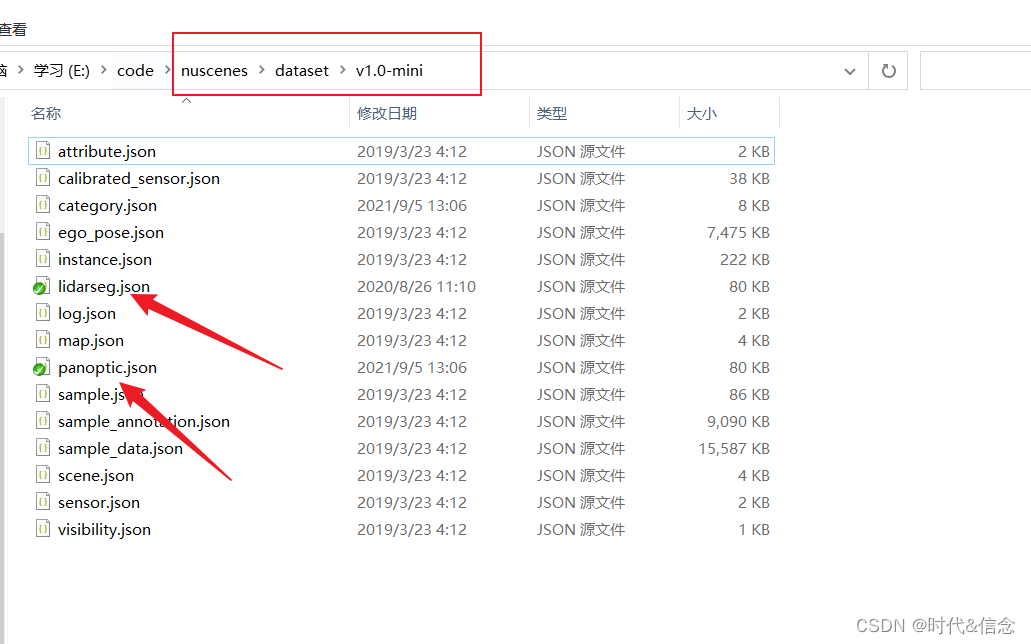The height and width of the screenshot is (644, 1031).
Task: Select file name attribute.json
Action: [x=107, y=151]
